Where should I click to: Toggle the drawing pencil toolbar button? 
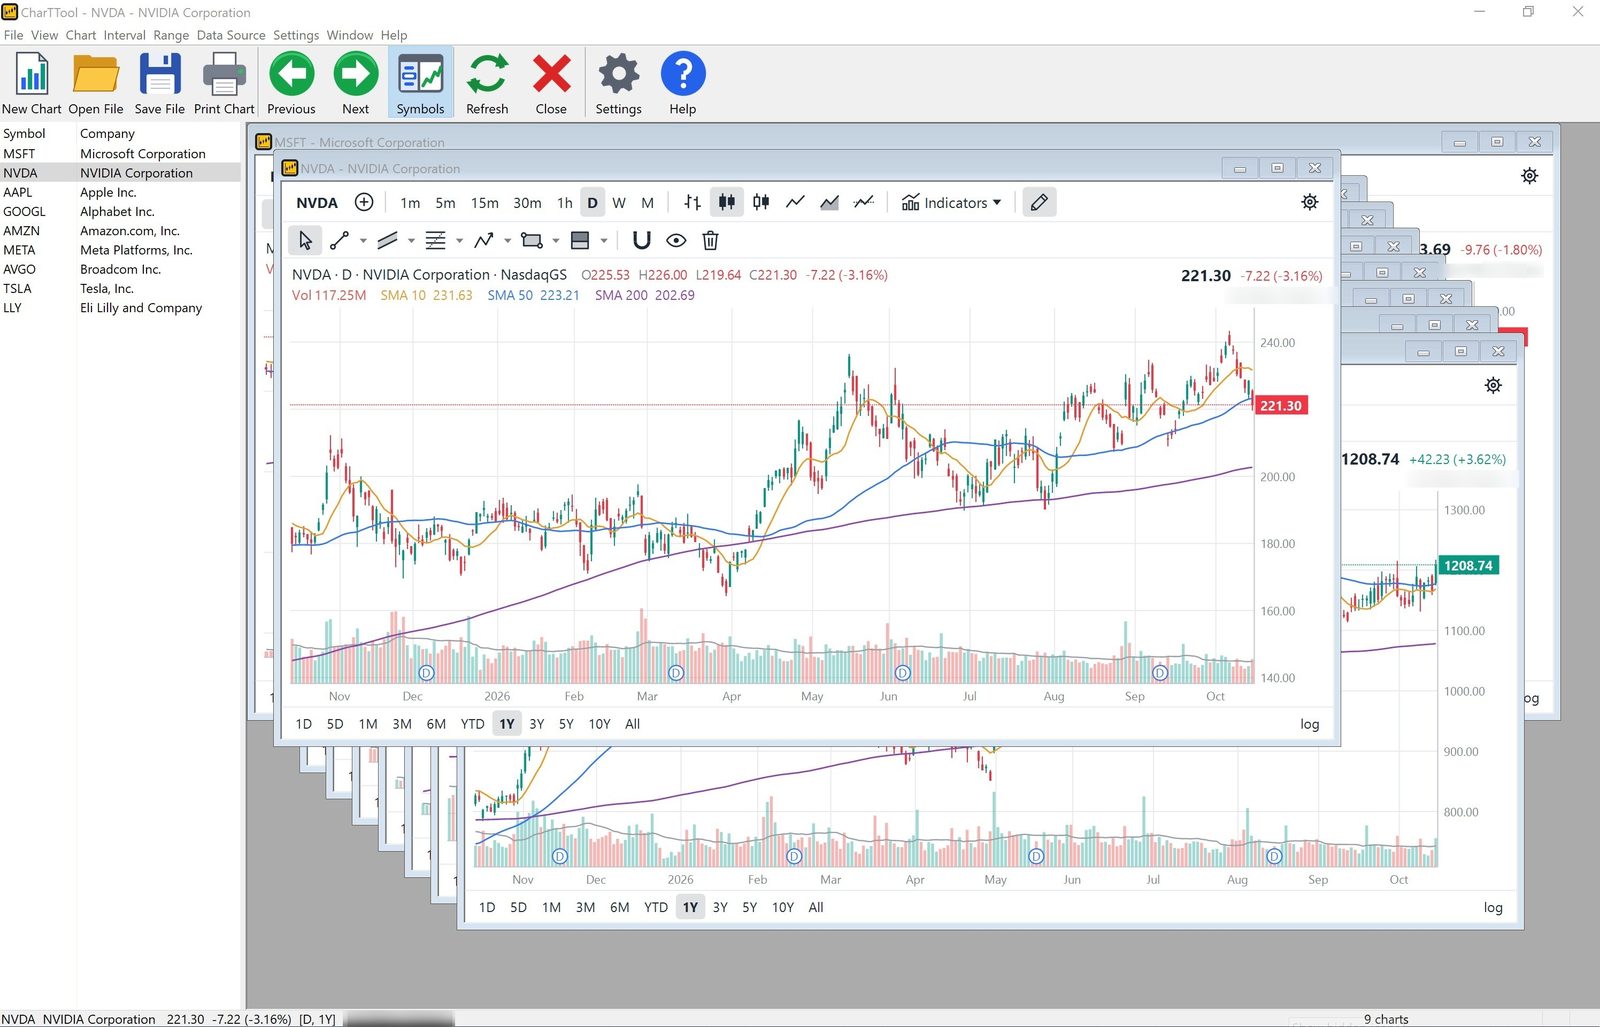pyautogui.click(x=1039, y=202)
